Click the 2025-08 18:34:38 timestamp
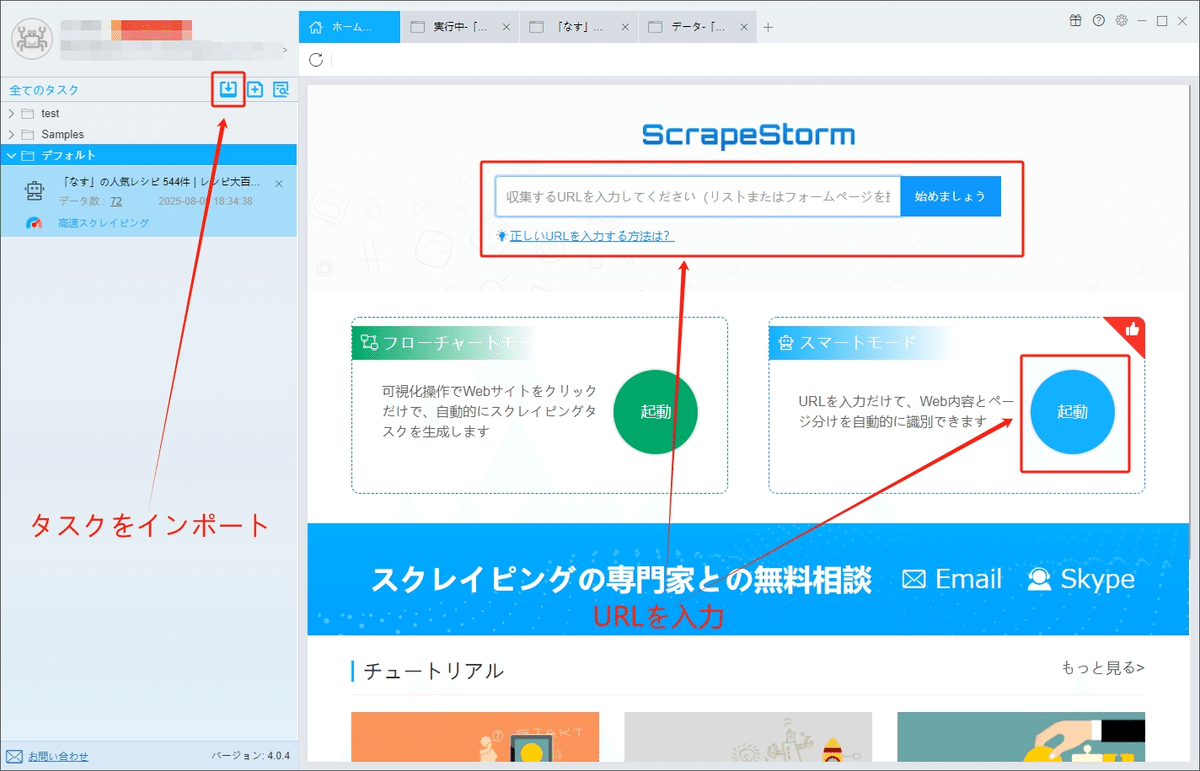Viewport: 1200px width, 771px height. coord(205,201)
